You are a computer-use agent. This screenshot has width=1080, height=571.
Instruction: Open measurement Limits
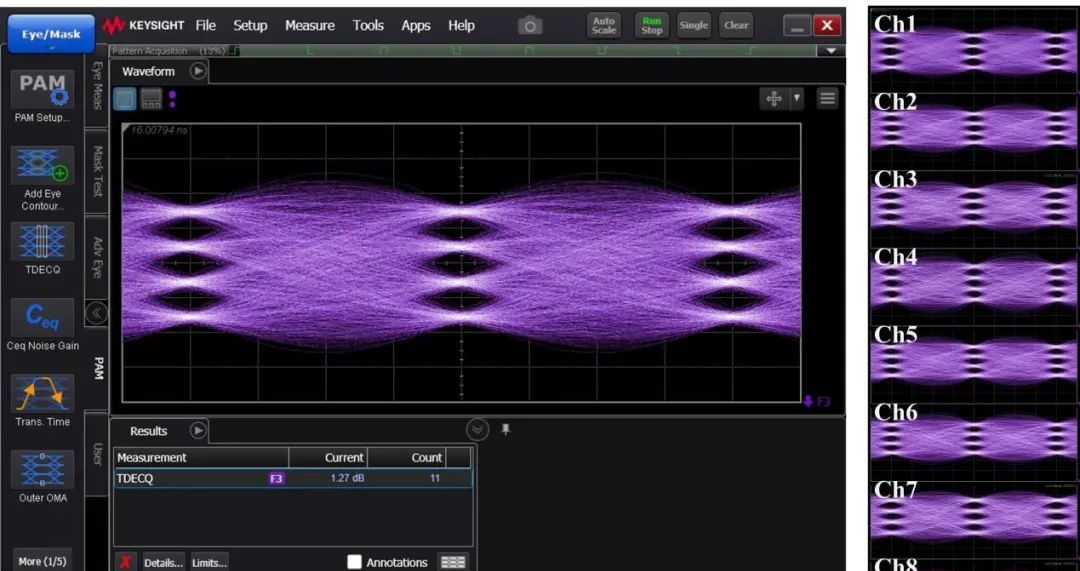click(x=209, y=563)
